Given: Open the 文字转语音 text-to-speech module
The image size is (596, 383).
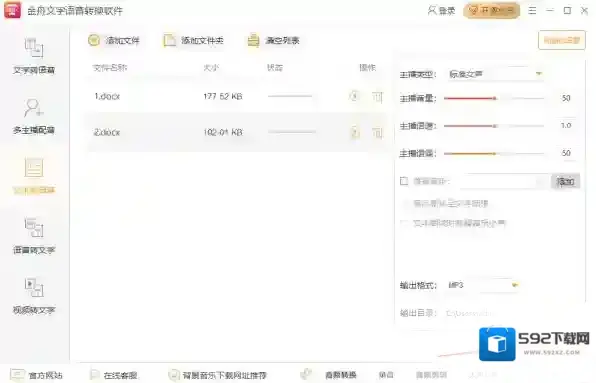Looking at the screenshot, I should pos(34,56).
